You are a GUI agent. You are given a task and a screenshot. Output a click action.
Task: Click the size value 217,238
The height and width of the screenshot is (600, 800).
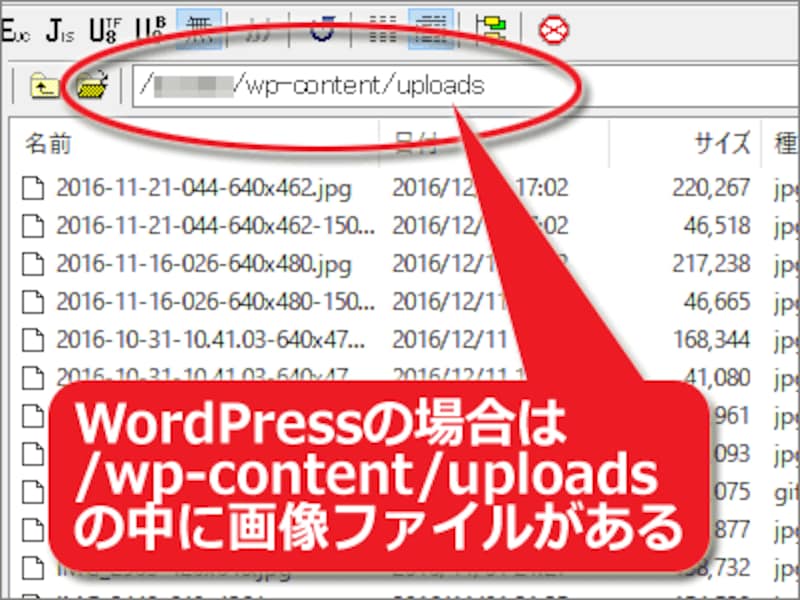click(711, 264)
